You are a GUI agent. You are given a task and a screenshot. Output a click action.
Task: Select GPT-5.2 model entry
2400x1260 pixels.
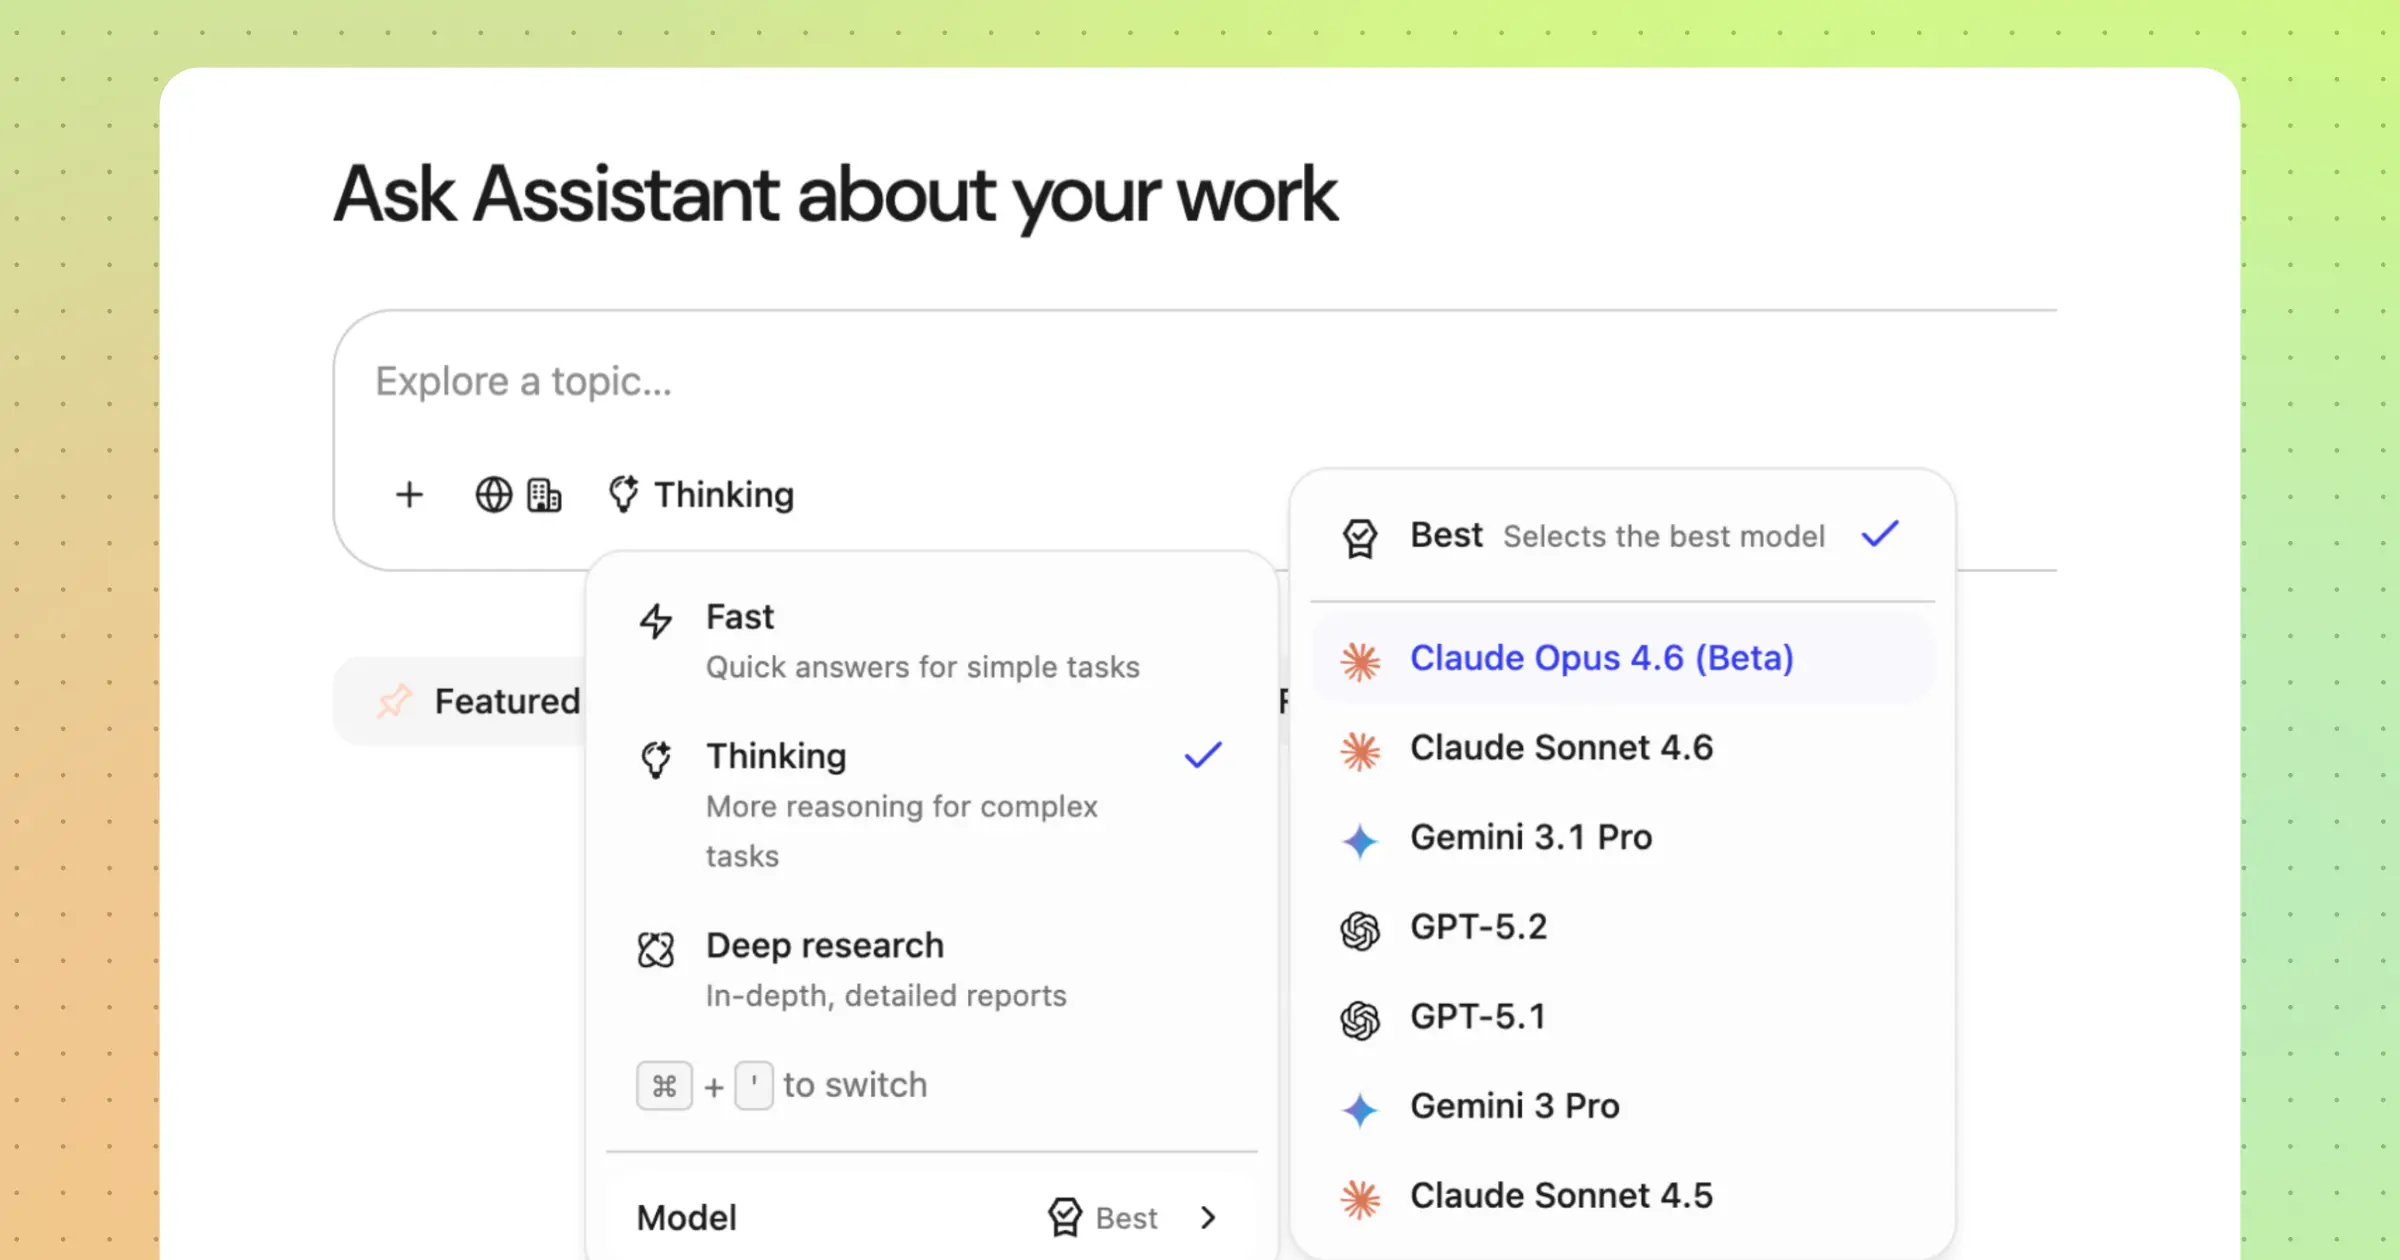1478,927
